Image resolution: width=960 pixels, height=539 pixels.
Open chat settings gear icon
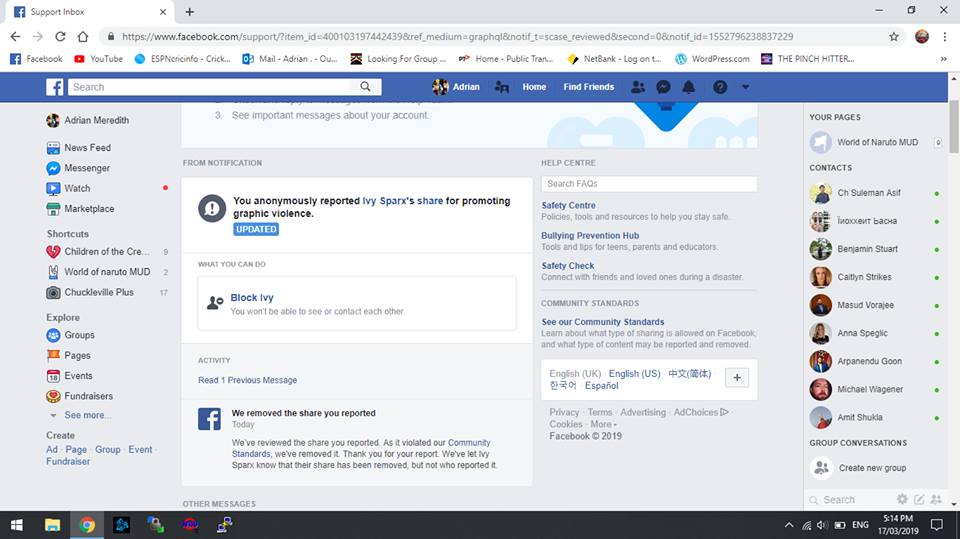(902, 499)
